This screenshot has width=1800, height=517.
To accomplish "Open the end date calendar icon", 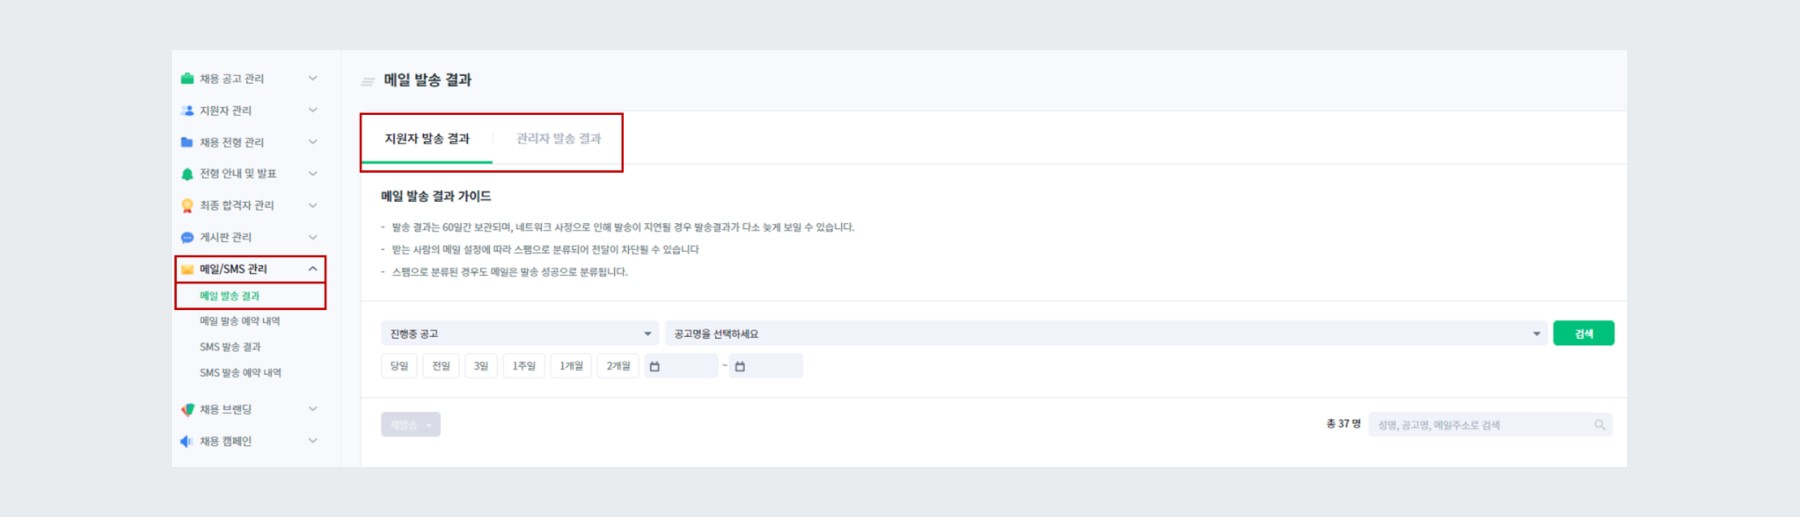I will coord(740,366).
